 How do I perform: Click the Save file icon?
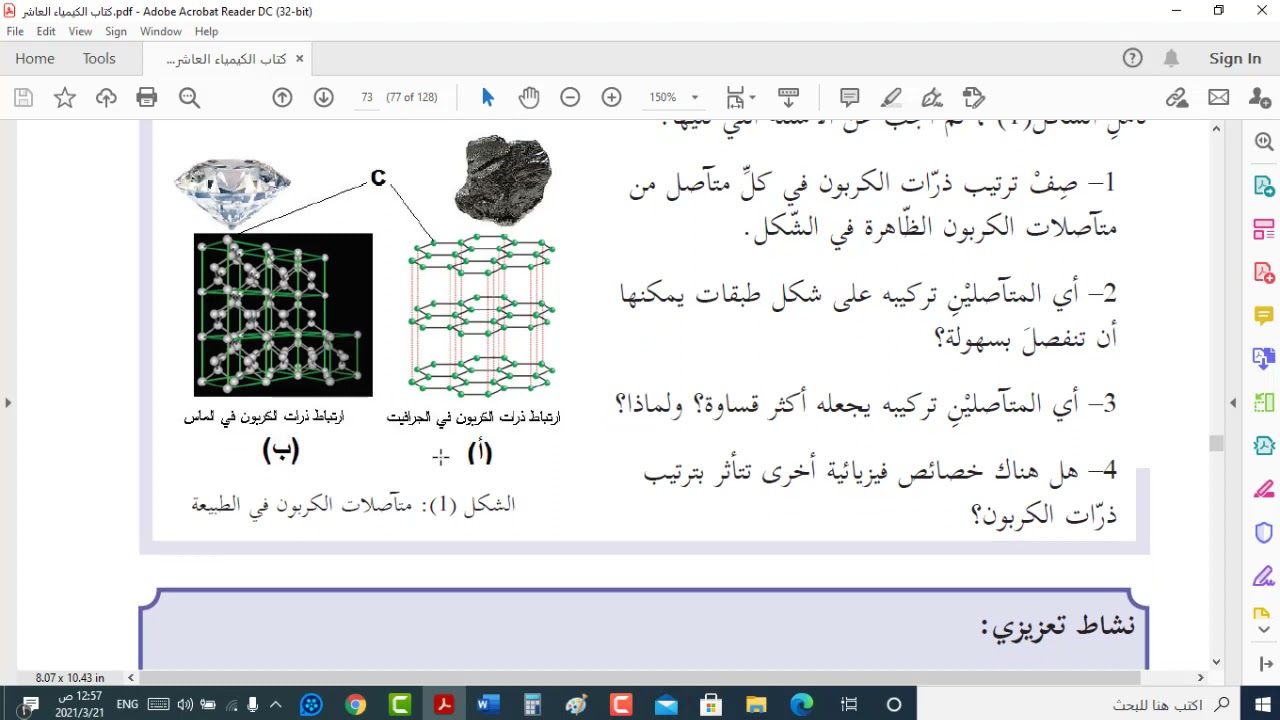click(x=23, y=97)
